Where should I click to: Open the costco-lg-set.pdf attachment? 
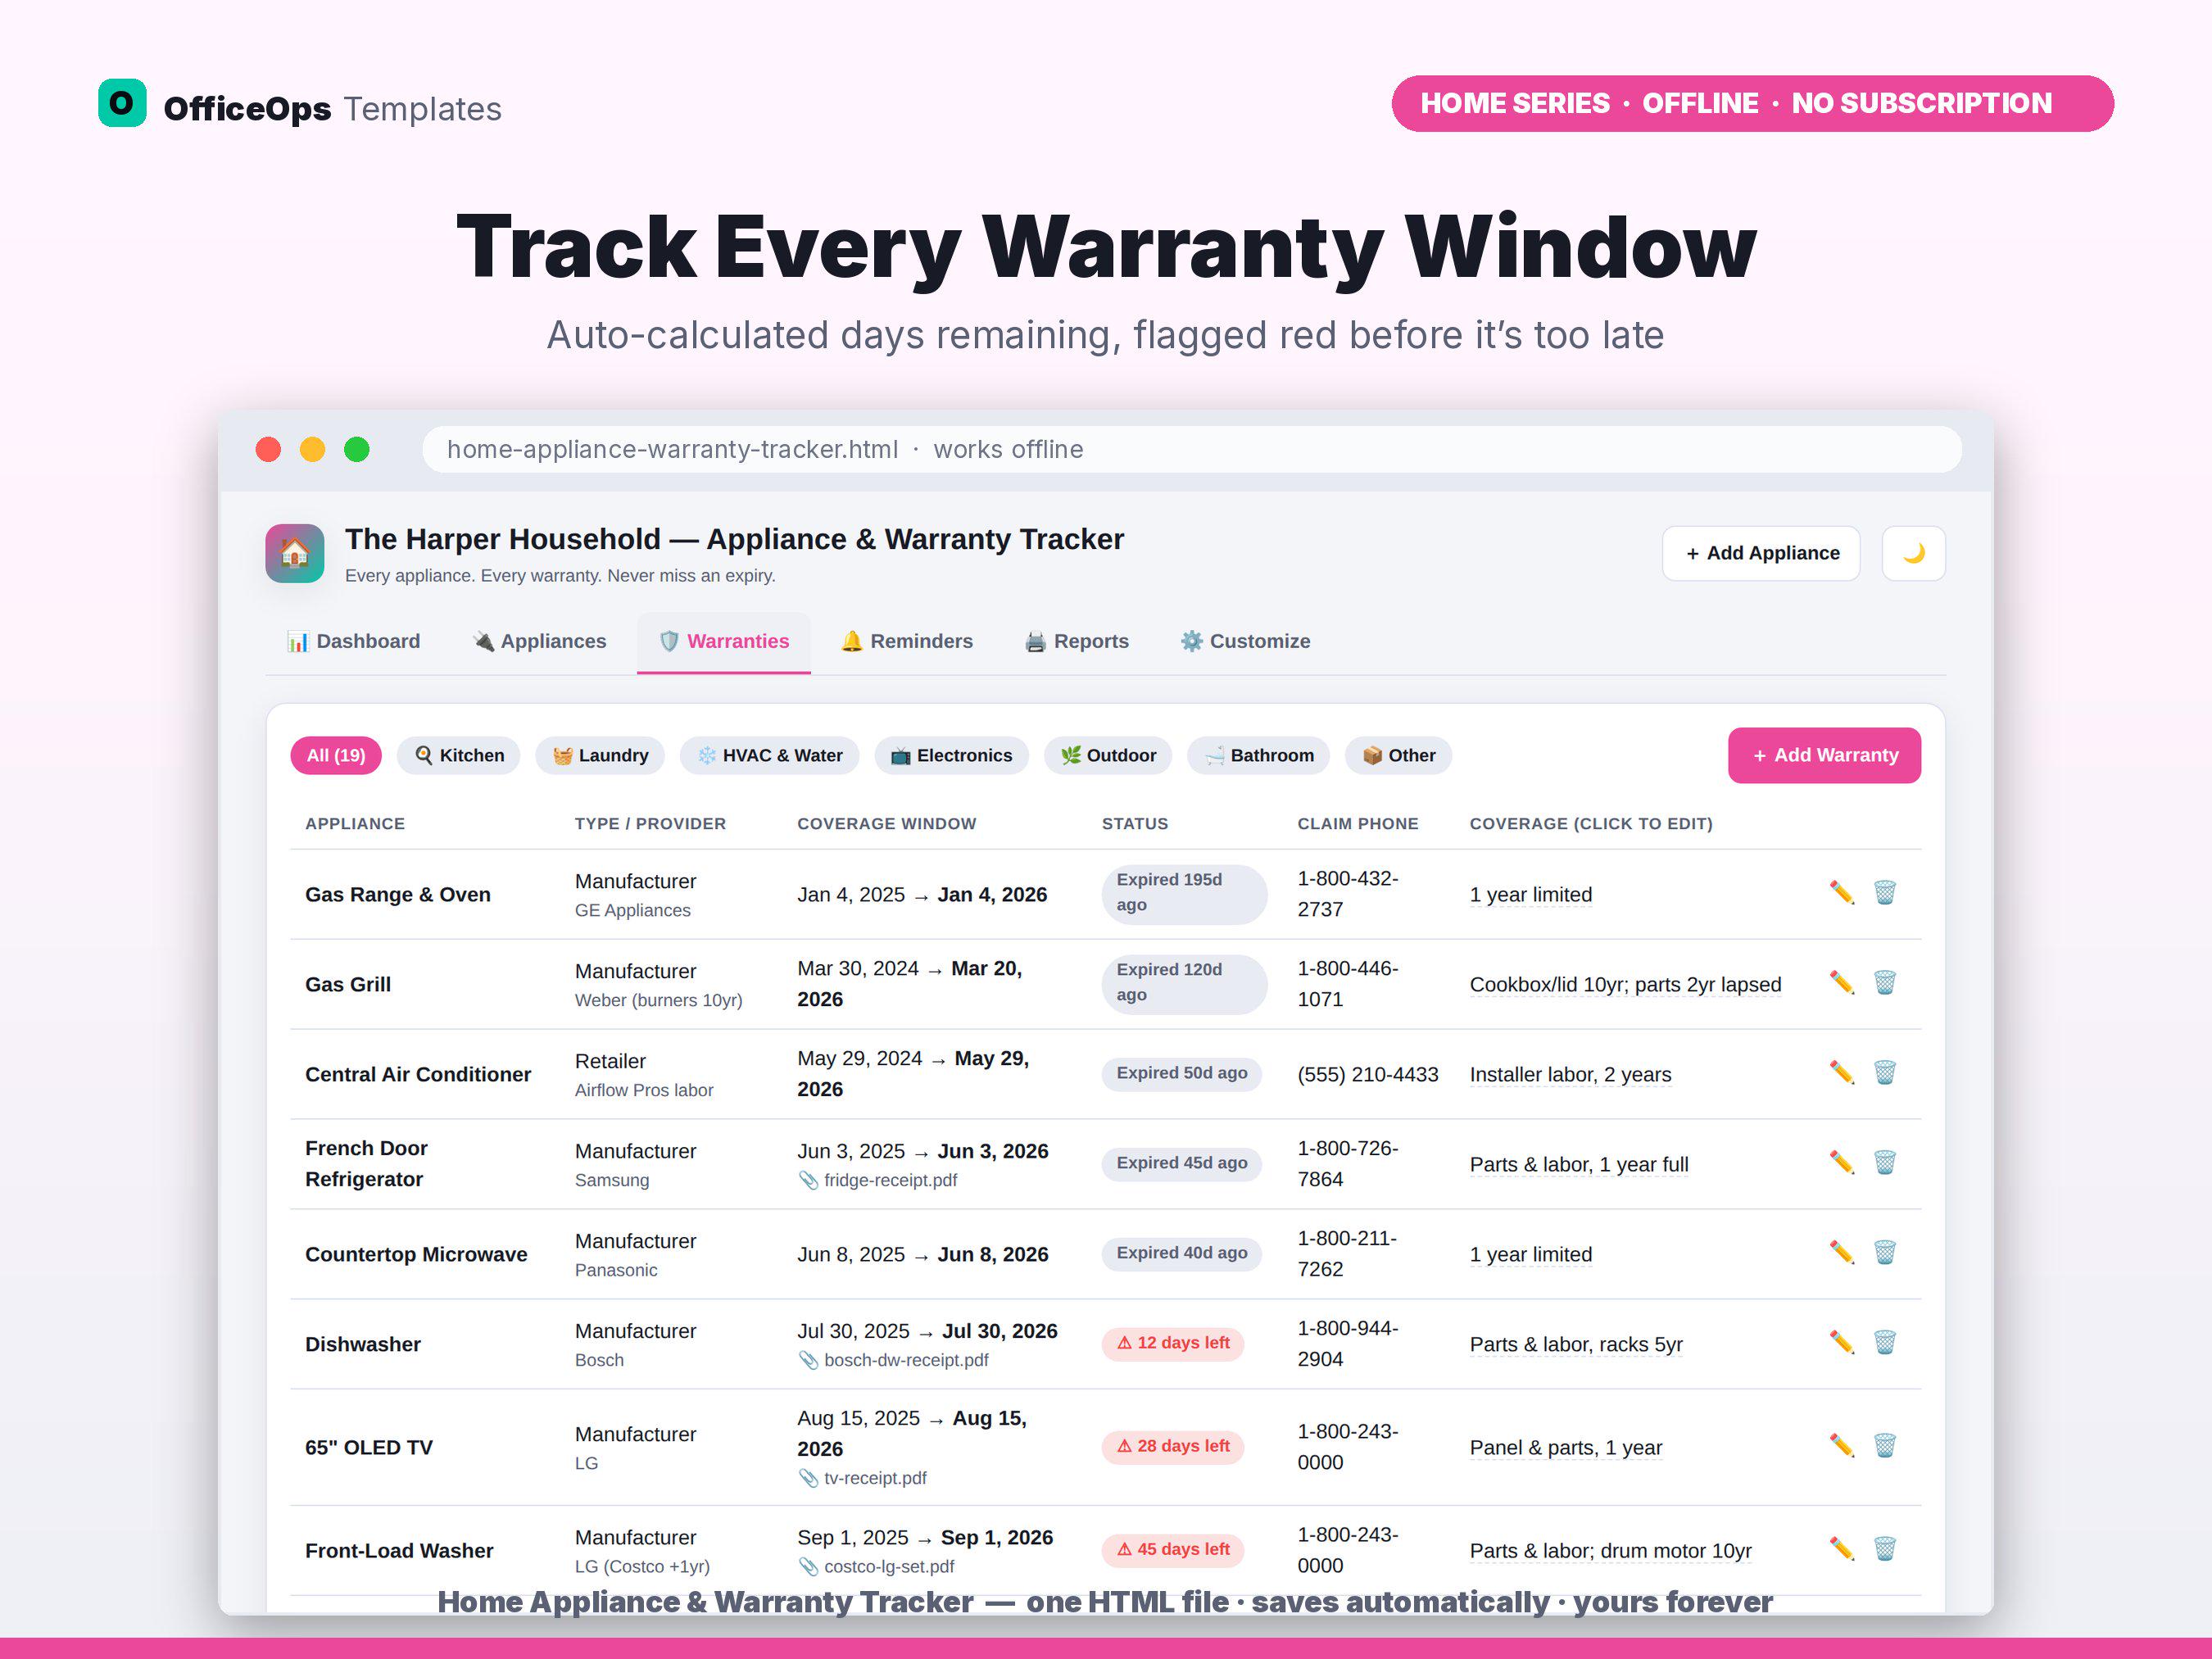pos(876,1566)
